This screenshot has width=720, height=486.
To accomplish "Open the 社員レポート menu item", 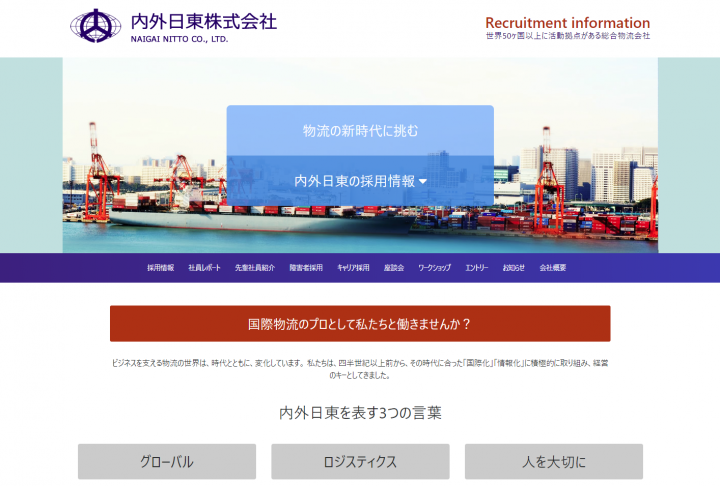I will click(204, 268).
